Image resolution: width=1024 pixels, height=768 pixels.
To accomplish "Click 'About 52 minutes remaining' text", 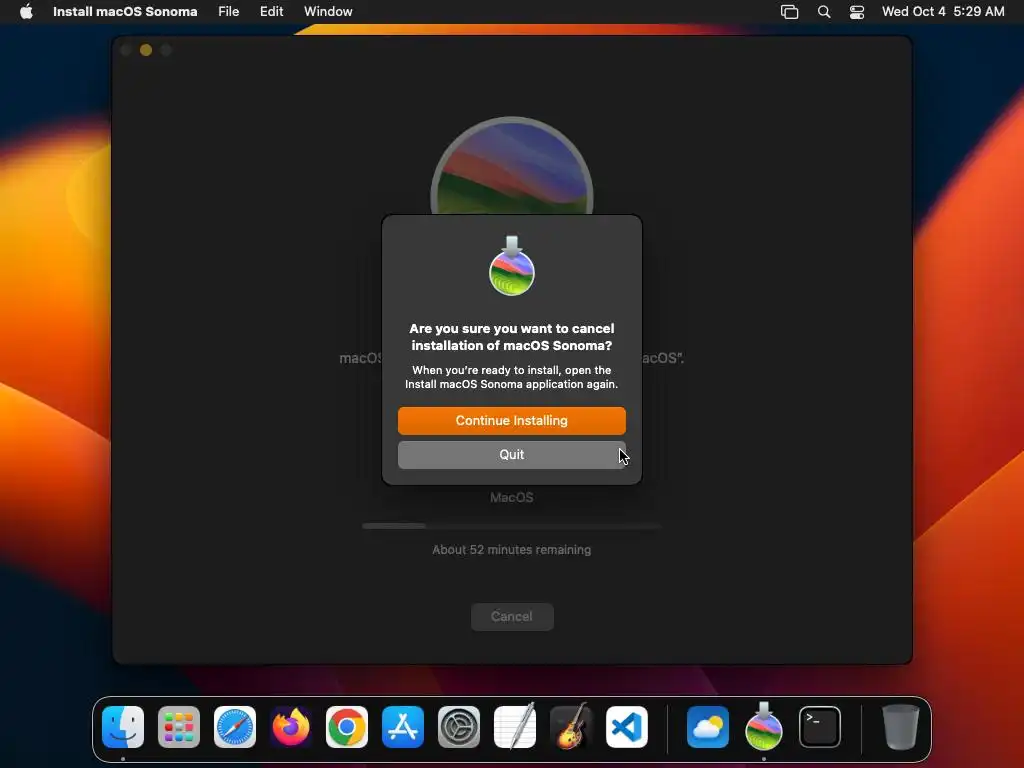I will 511,550.
